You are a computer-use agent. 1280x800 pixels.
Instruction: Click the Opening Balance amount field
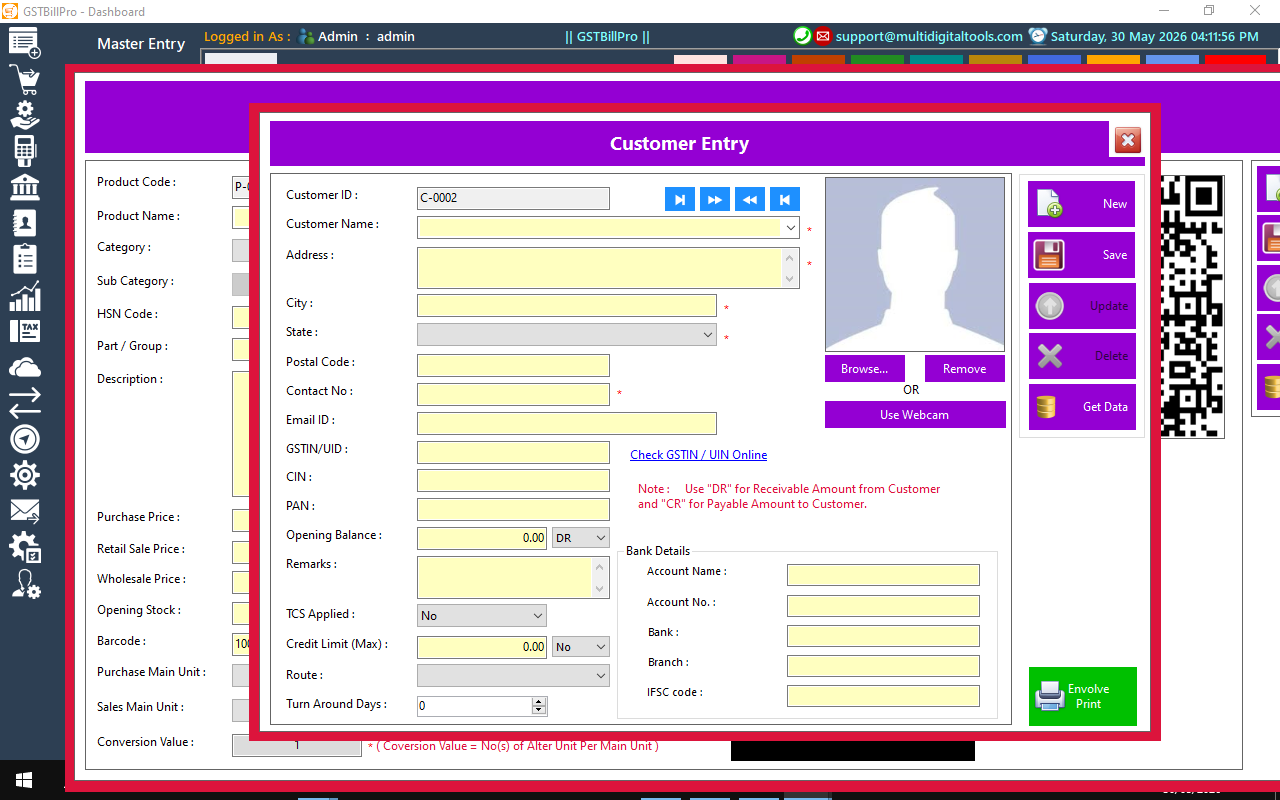coord(482,538)
